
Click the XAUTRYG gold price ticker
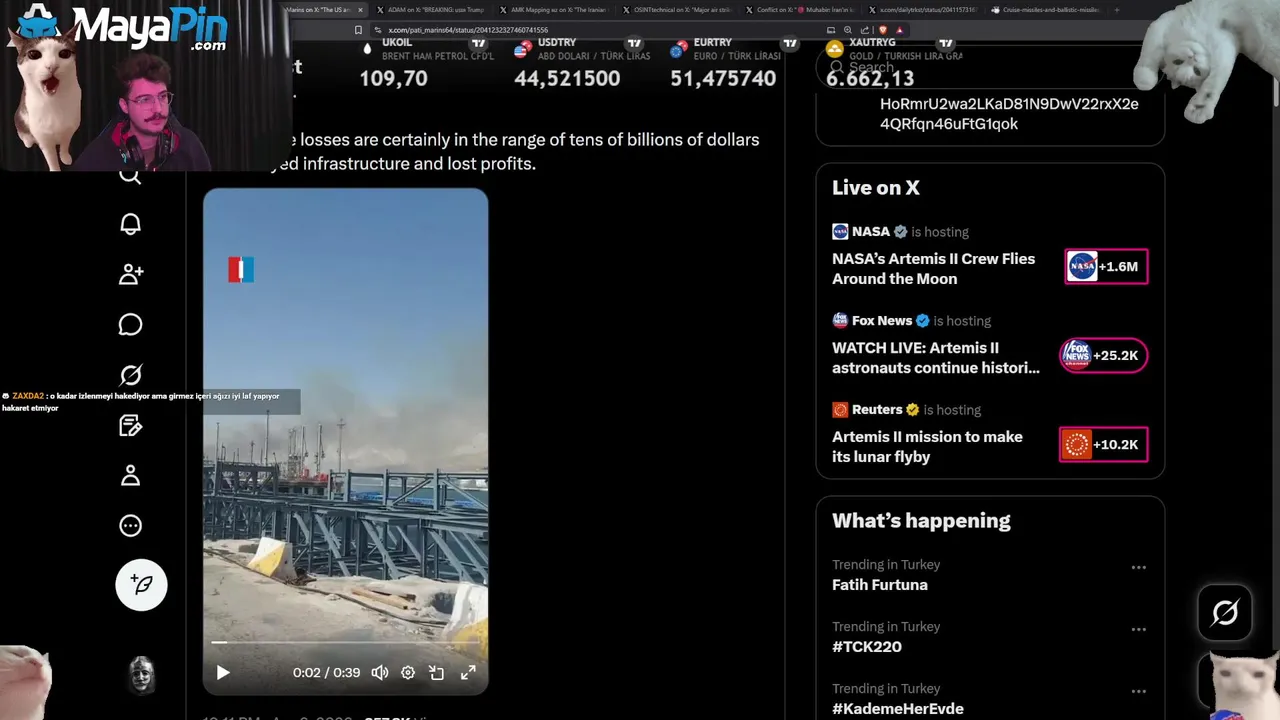[x=894, y=63]
